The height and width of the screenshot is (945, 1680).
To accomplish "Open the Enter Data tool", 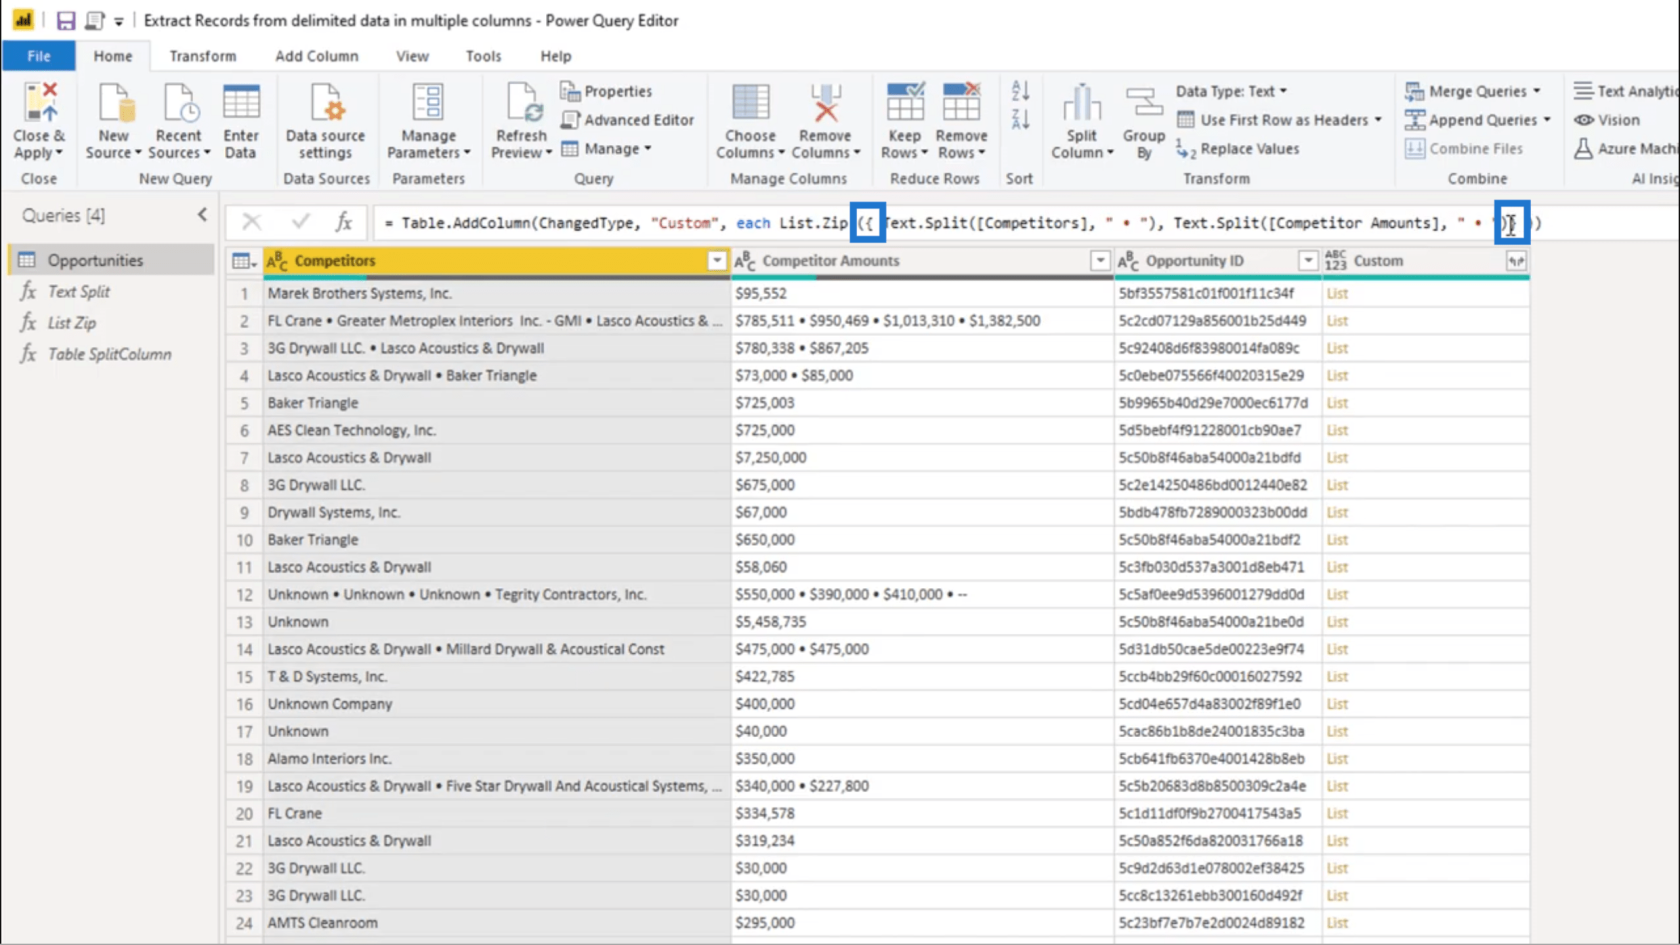I will click(x=241, y=120).
